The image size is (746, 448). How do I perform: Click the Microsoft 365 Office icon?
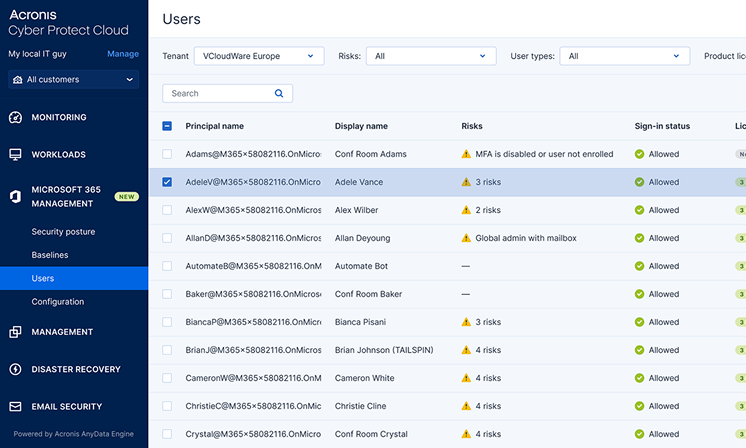(15, 196)
